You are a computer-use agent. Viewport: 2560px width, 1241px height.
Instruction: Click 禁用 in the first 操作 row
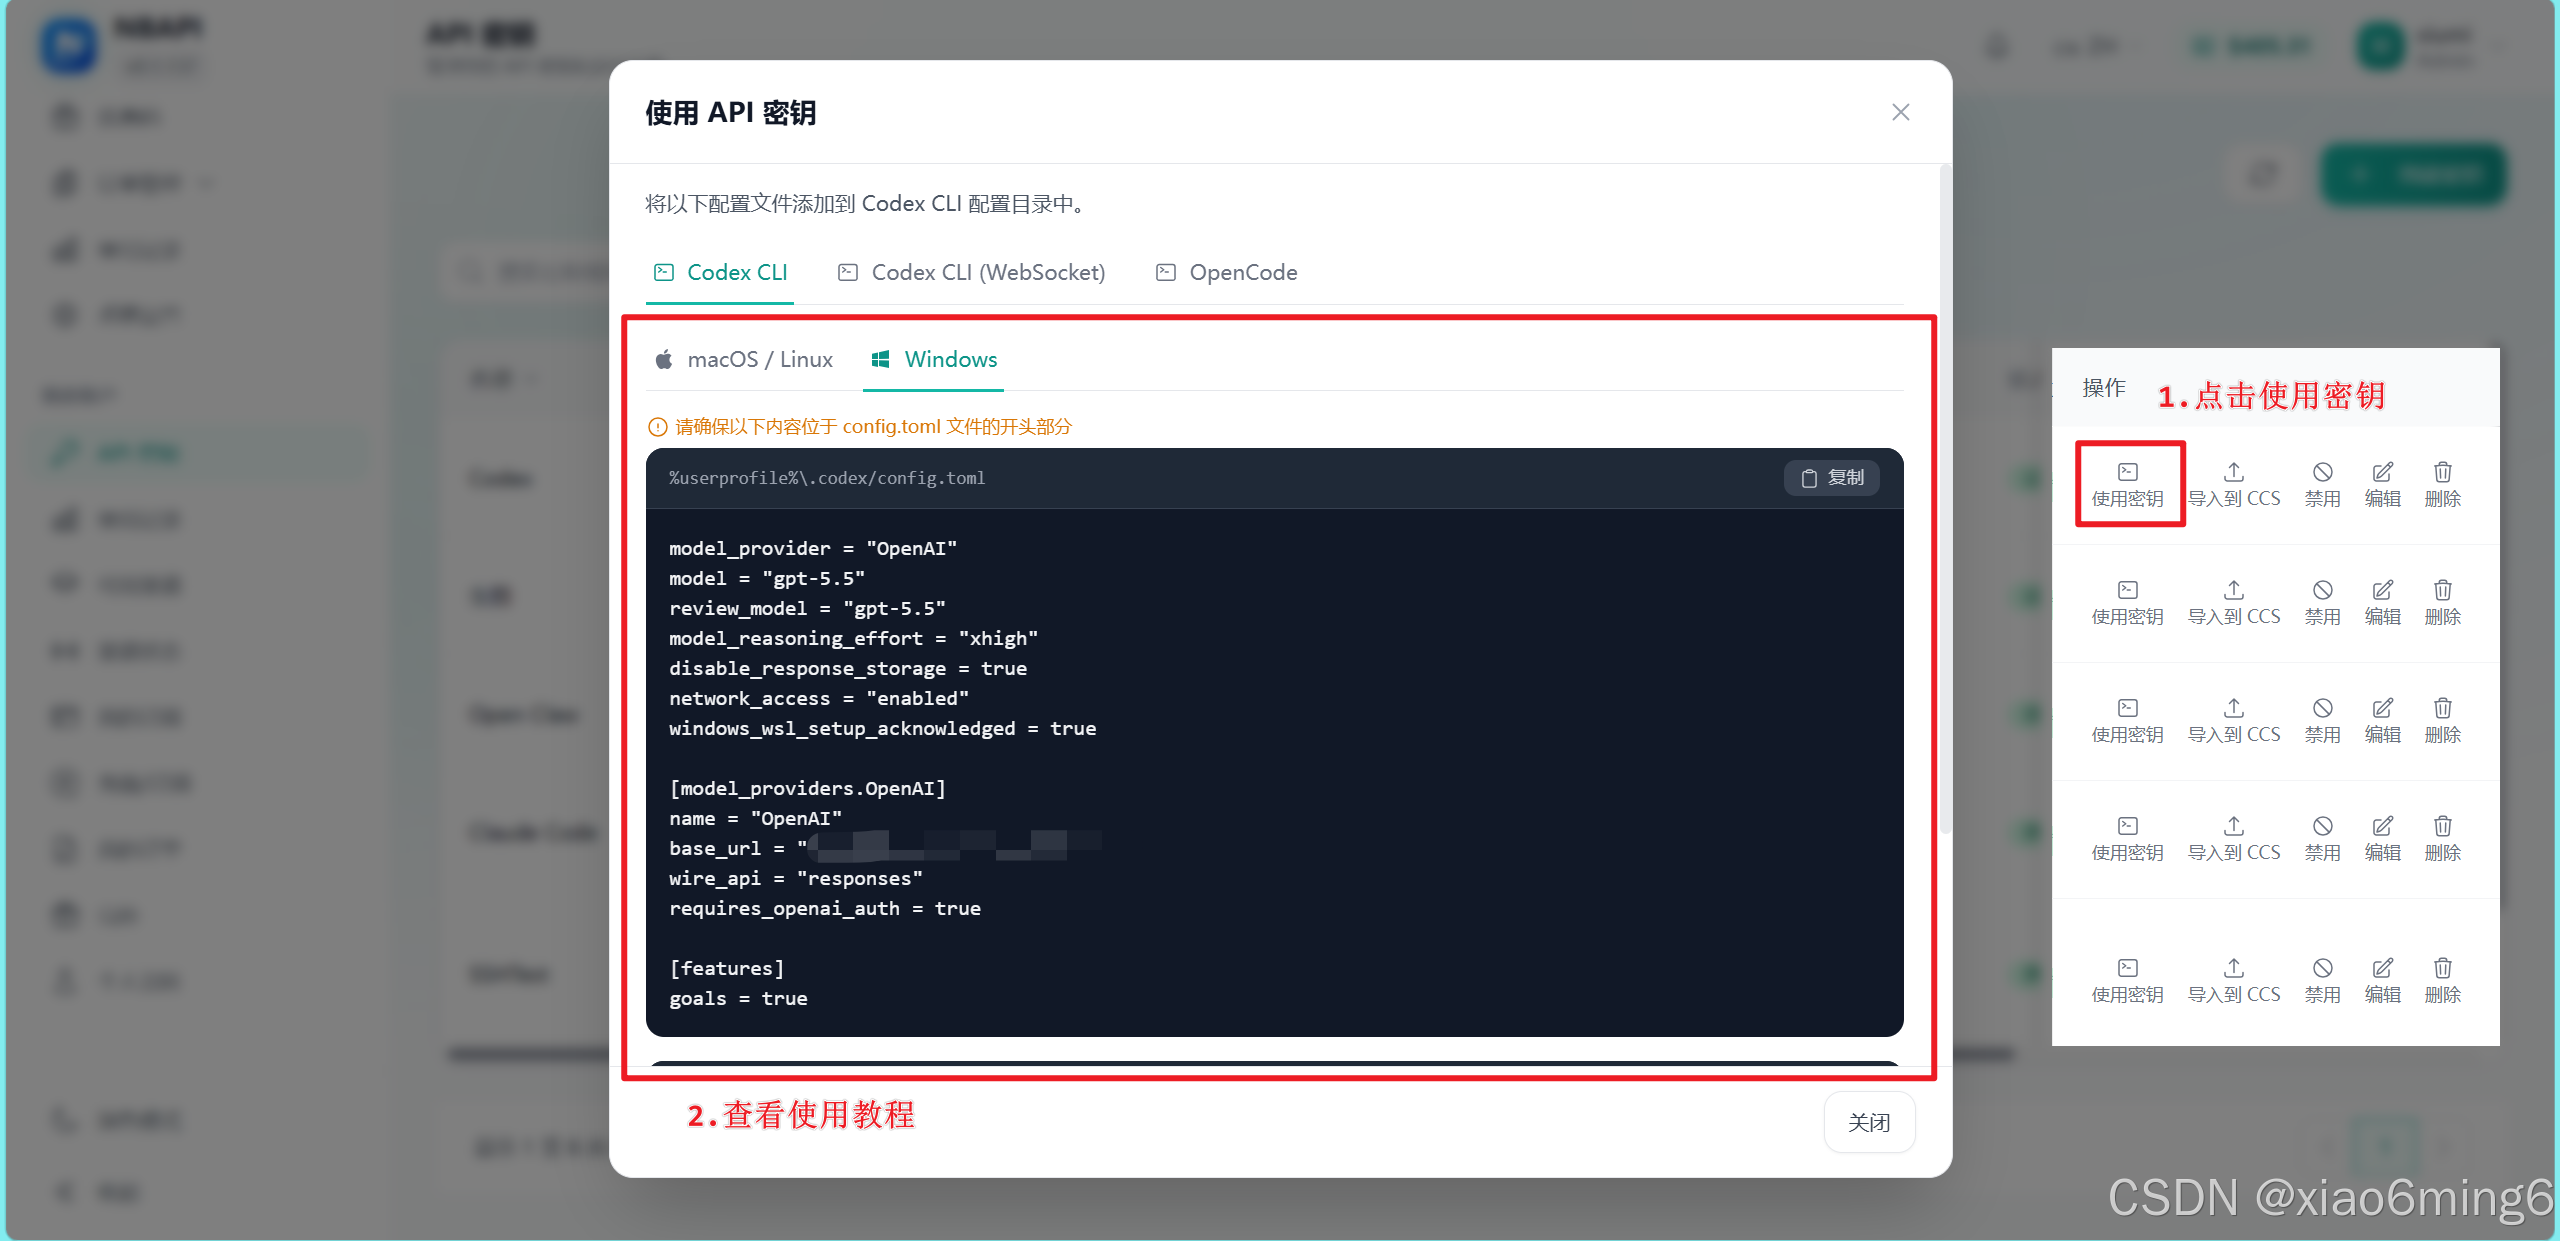(2322, 485)
